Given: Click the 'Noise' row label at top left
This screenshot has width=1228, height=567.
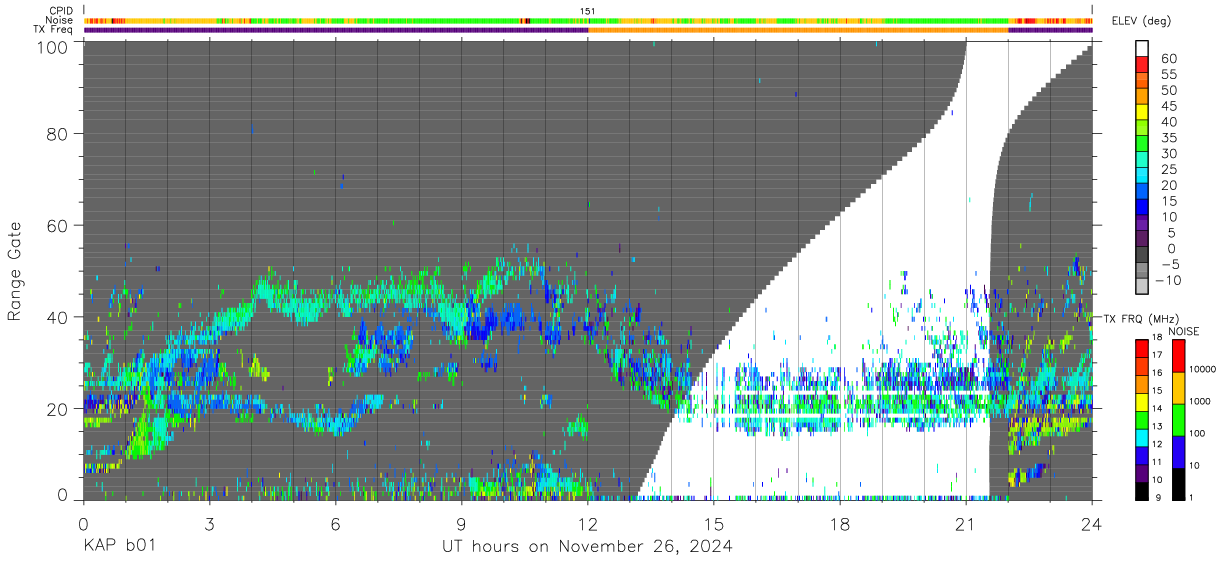Looking at the screenshot, I should (59, 20).
